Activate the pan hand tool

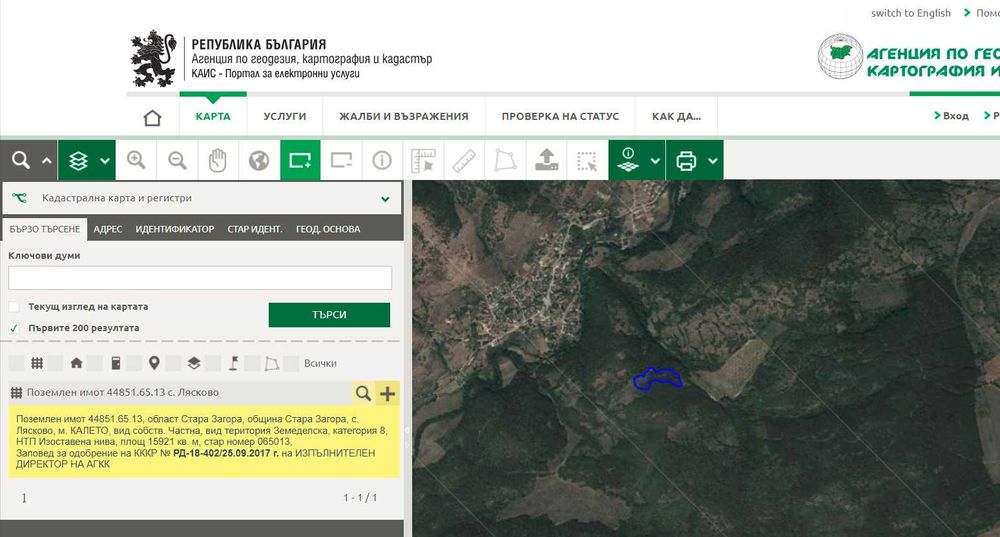(217, 160)
